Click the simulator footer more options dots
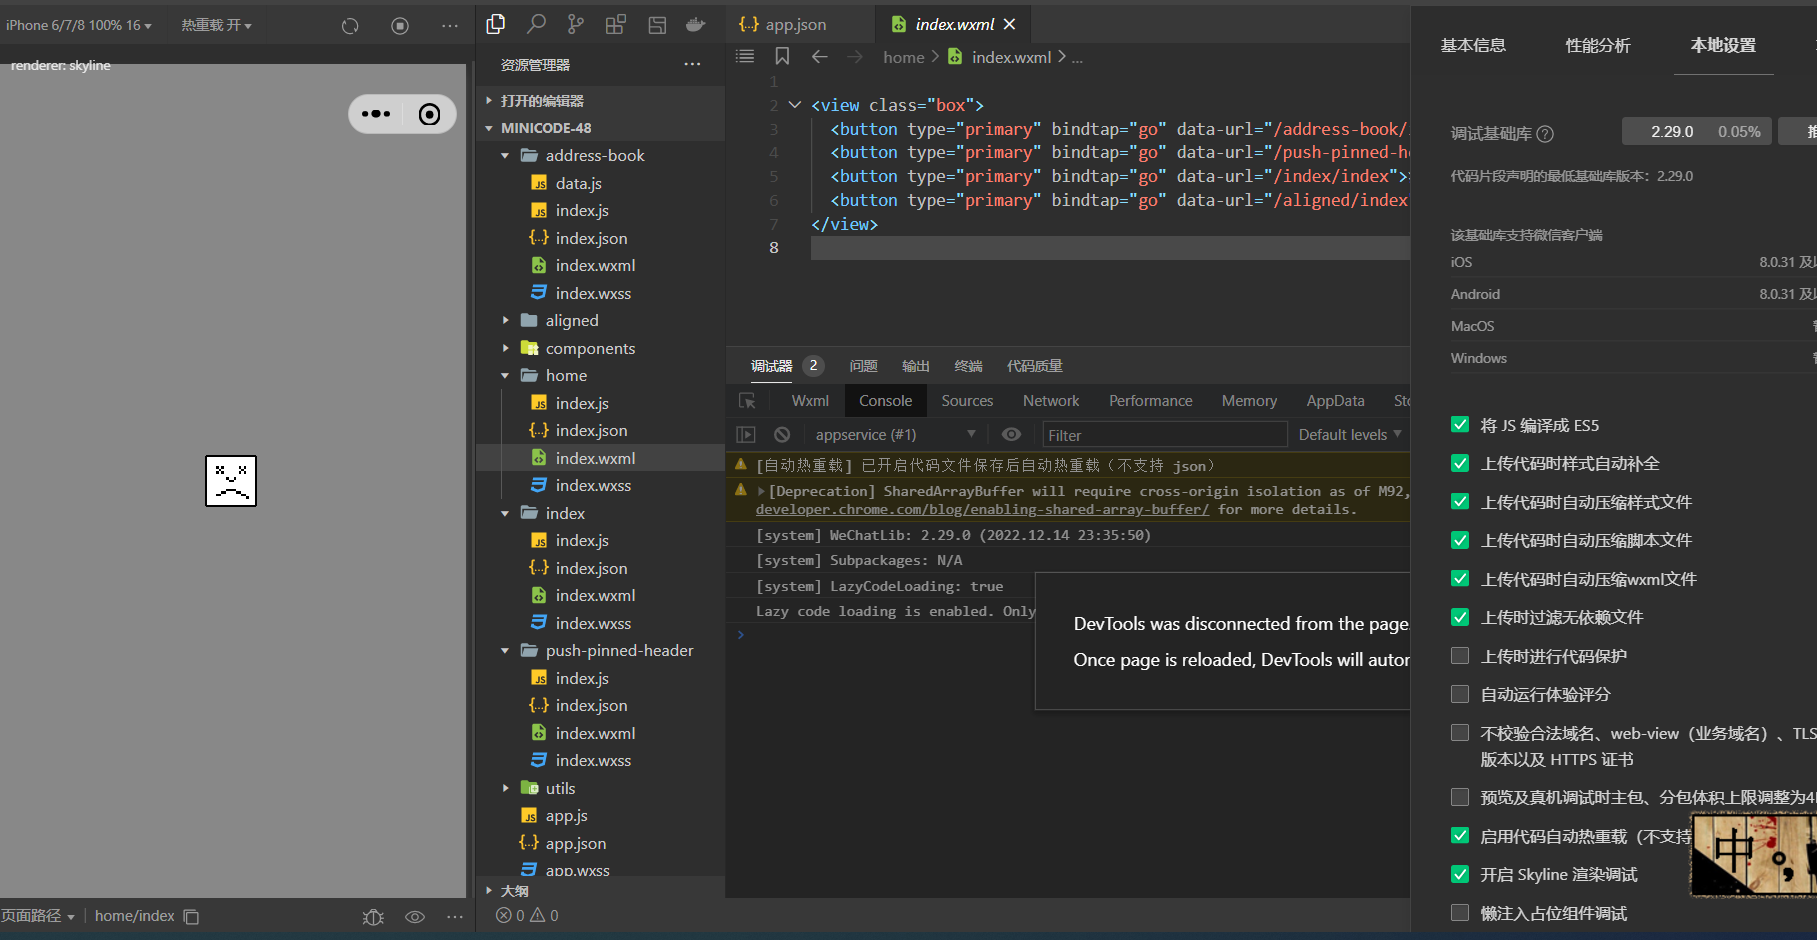The image size is (1817, 940). coord(455,916)
